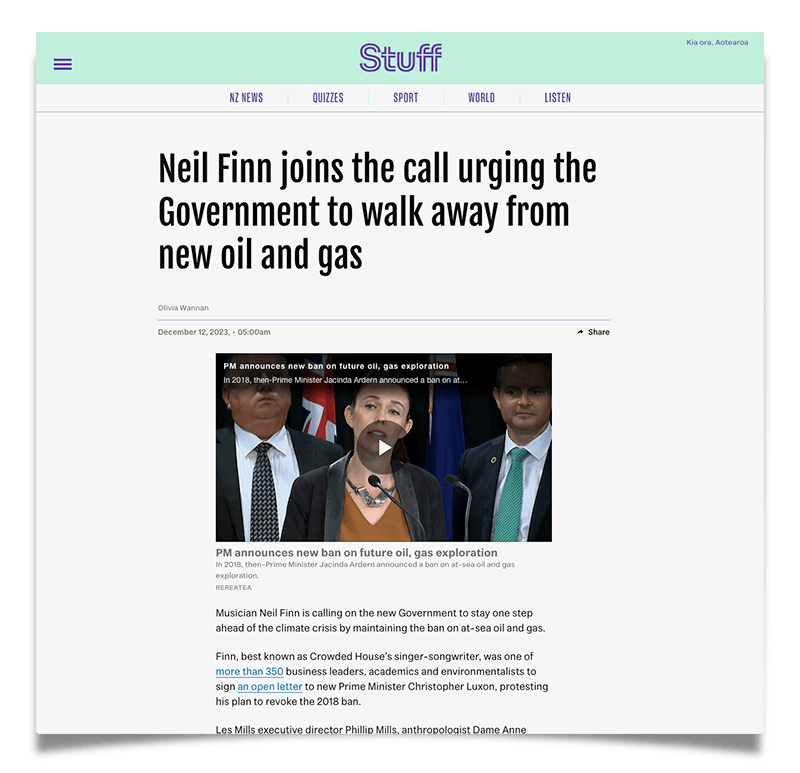Open the NZ News section

tap(246, 97)
